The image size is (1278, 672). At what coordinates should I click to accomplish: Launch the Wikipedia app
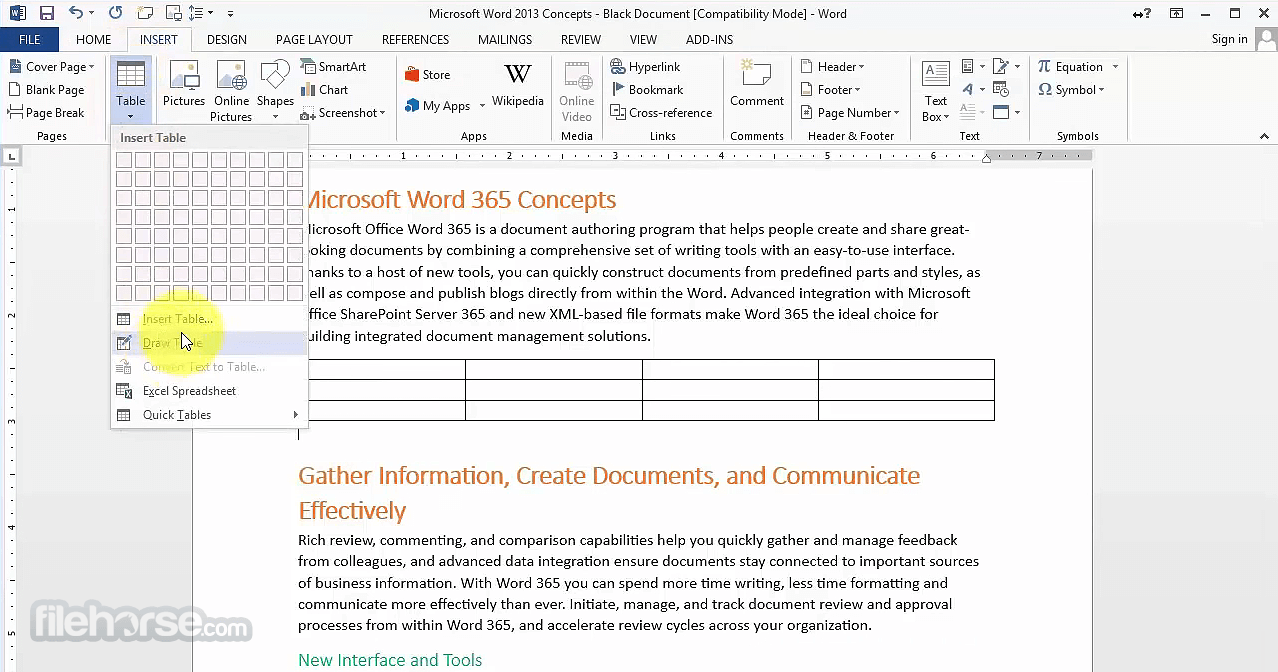(517, 85)
